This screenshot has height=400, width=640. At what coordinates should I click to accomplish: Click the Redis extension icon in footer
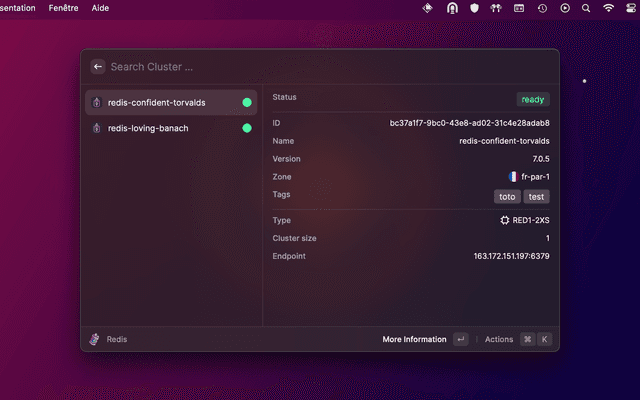95,339
